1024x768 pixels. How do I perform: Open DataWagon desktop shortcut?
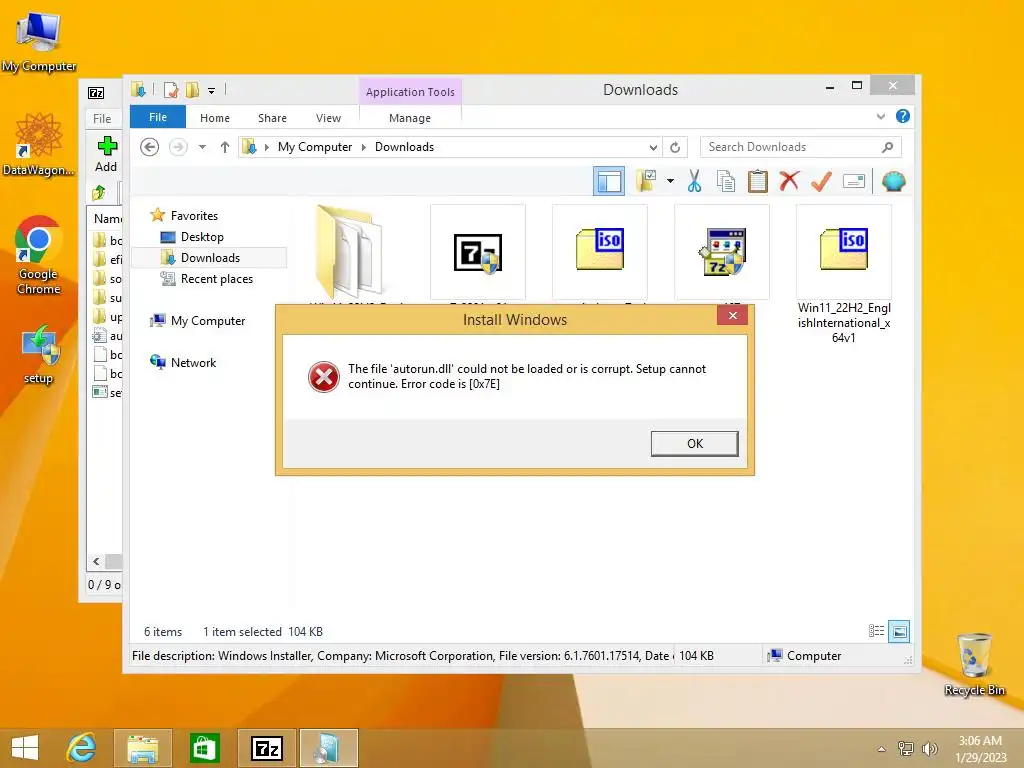pos(39,144)
